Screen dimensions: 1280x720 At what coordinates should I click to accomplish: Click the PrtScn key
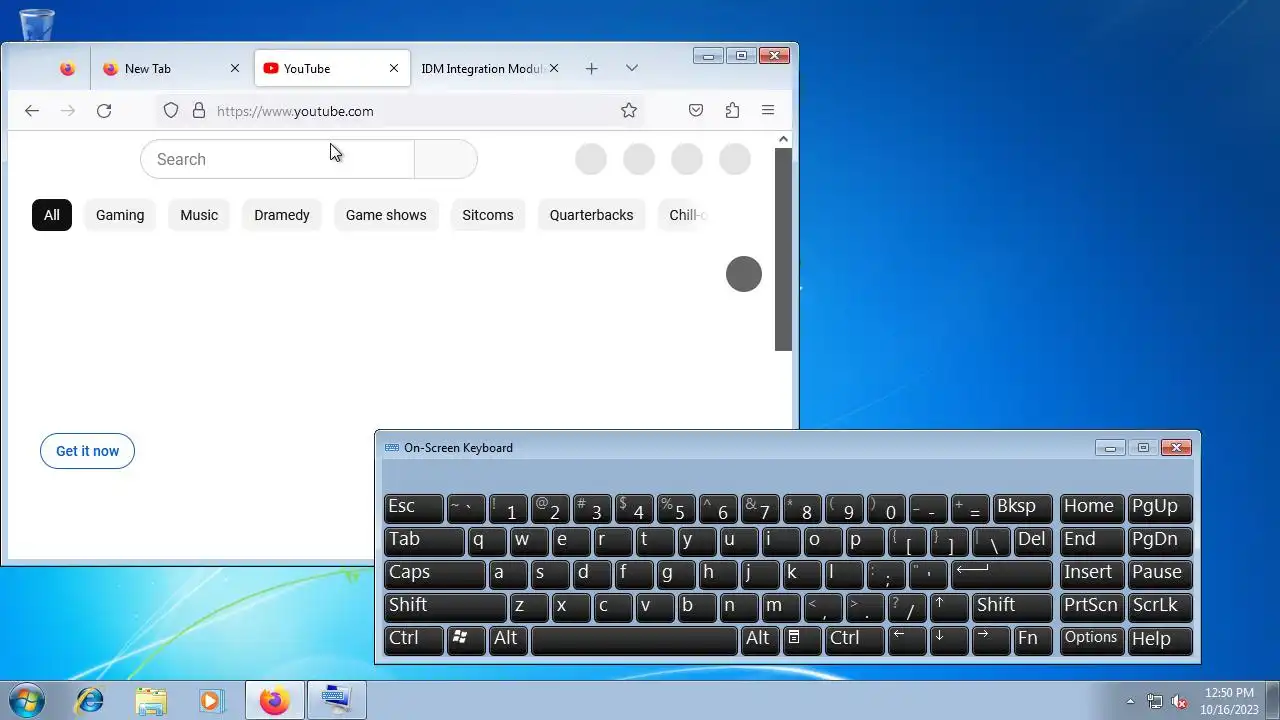pyautogui.click(x=1092, y=607)
